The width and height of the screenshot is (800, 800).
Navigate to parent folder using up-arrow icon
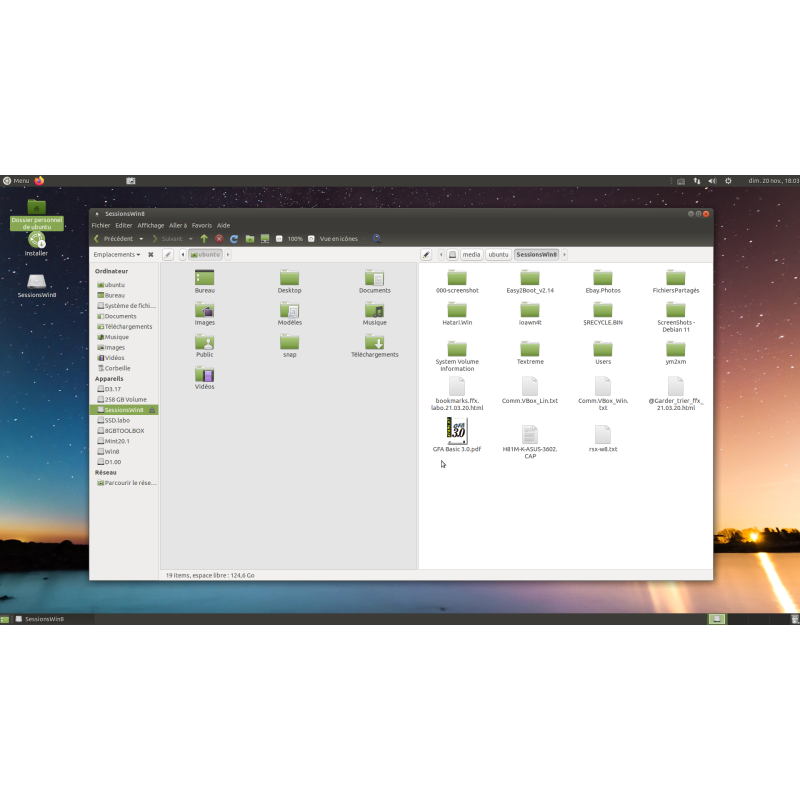[x=204, y=238]
